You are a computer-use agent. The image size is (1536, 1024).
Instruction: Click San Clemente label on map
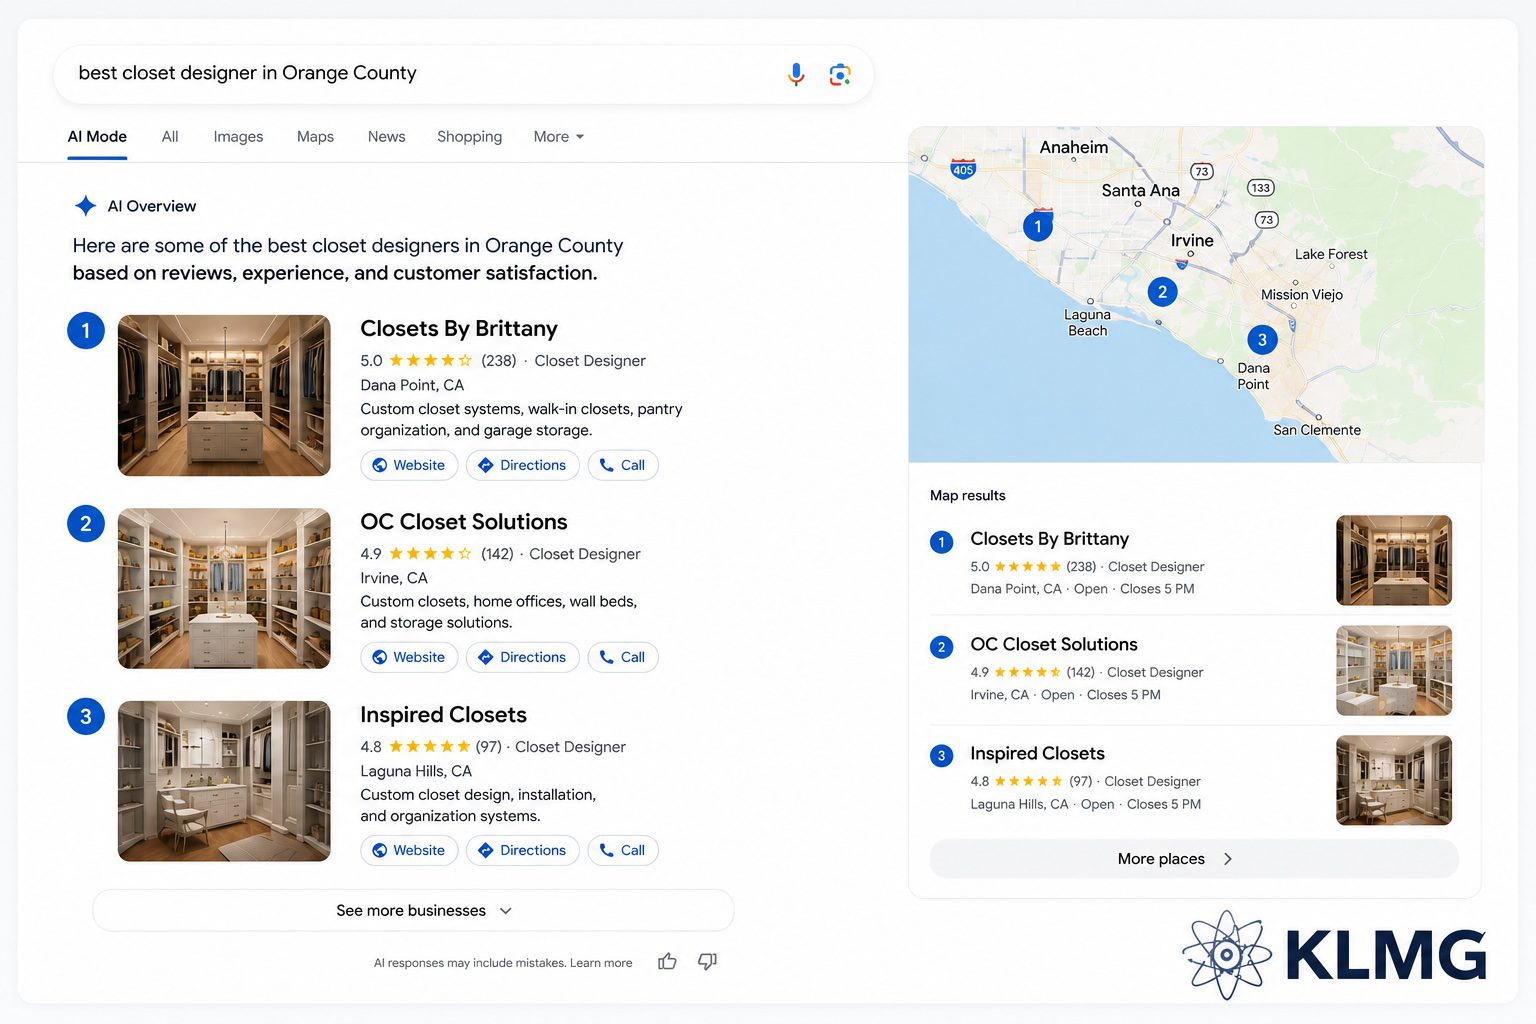(1317, 430)
